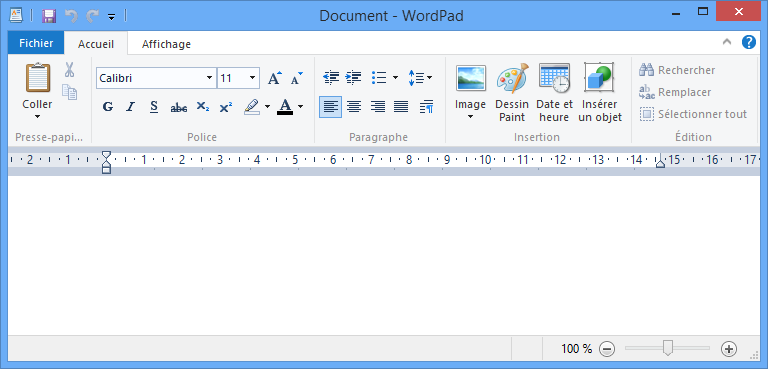Click the decrease indent icon
The width and height of the screenshot is (768, 369).
tap(331, 77)
